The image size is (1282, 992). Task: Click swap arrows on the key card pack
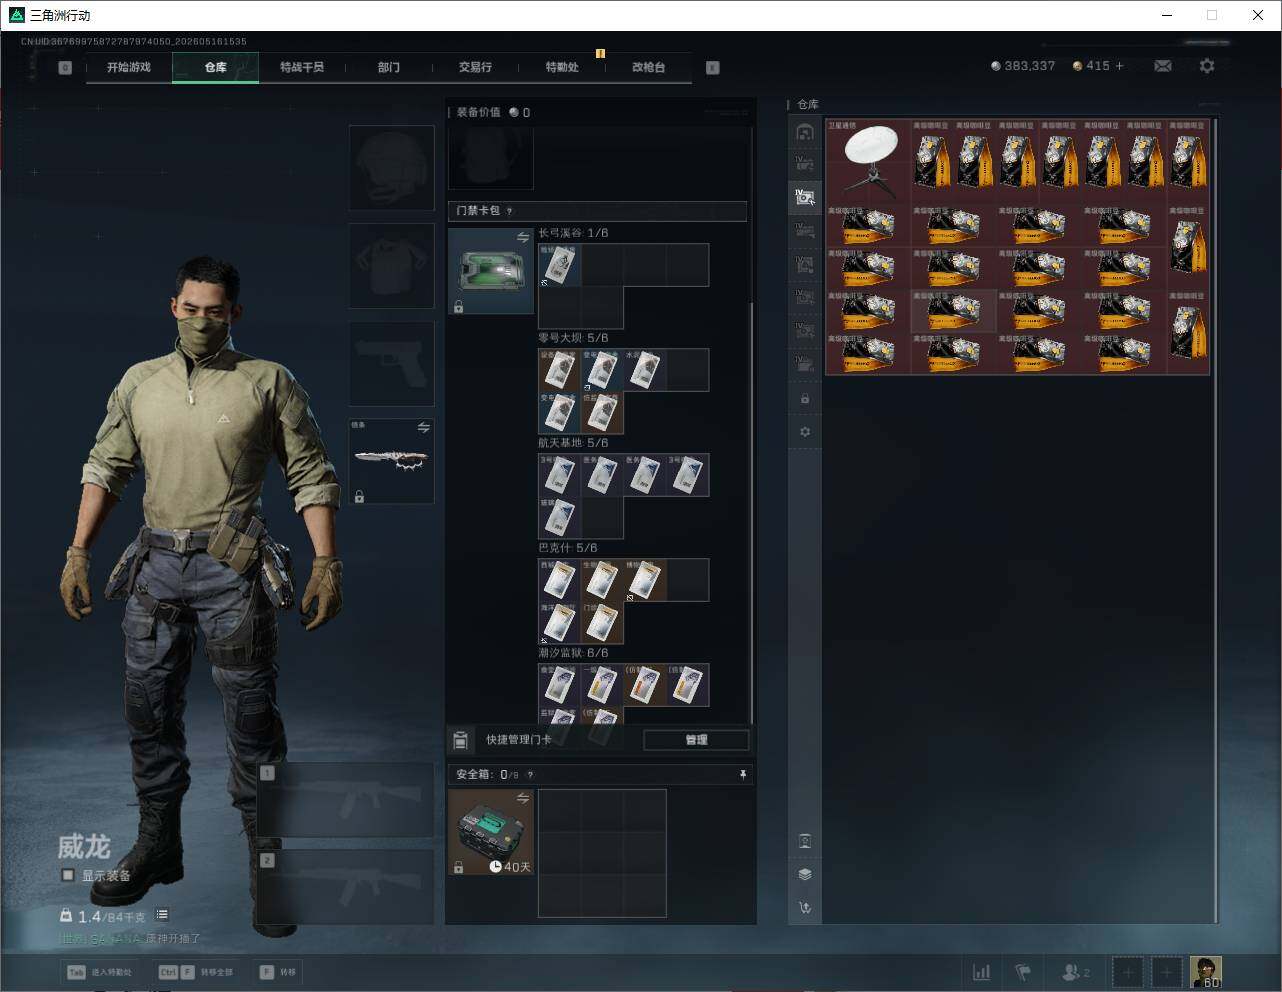click(x=523, y=238)
